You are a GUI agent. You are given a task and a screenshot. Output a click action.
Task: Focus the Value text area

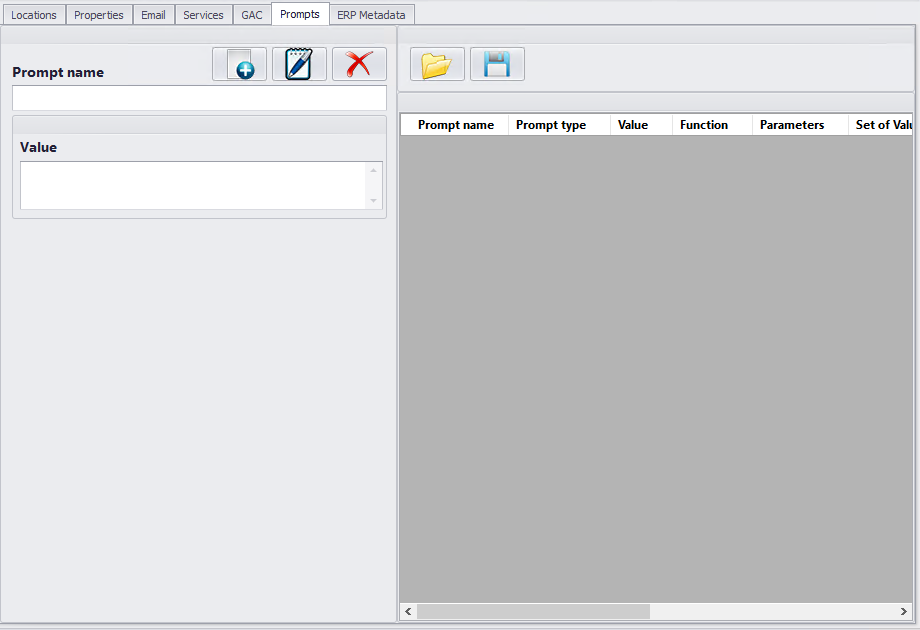pyautogui.click(x=193, y=185)
